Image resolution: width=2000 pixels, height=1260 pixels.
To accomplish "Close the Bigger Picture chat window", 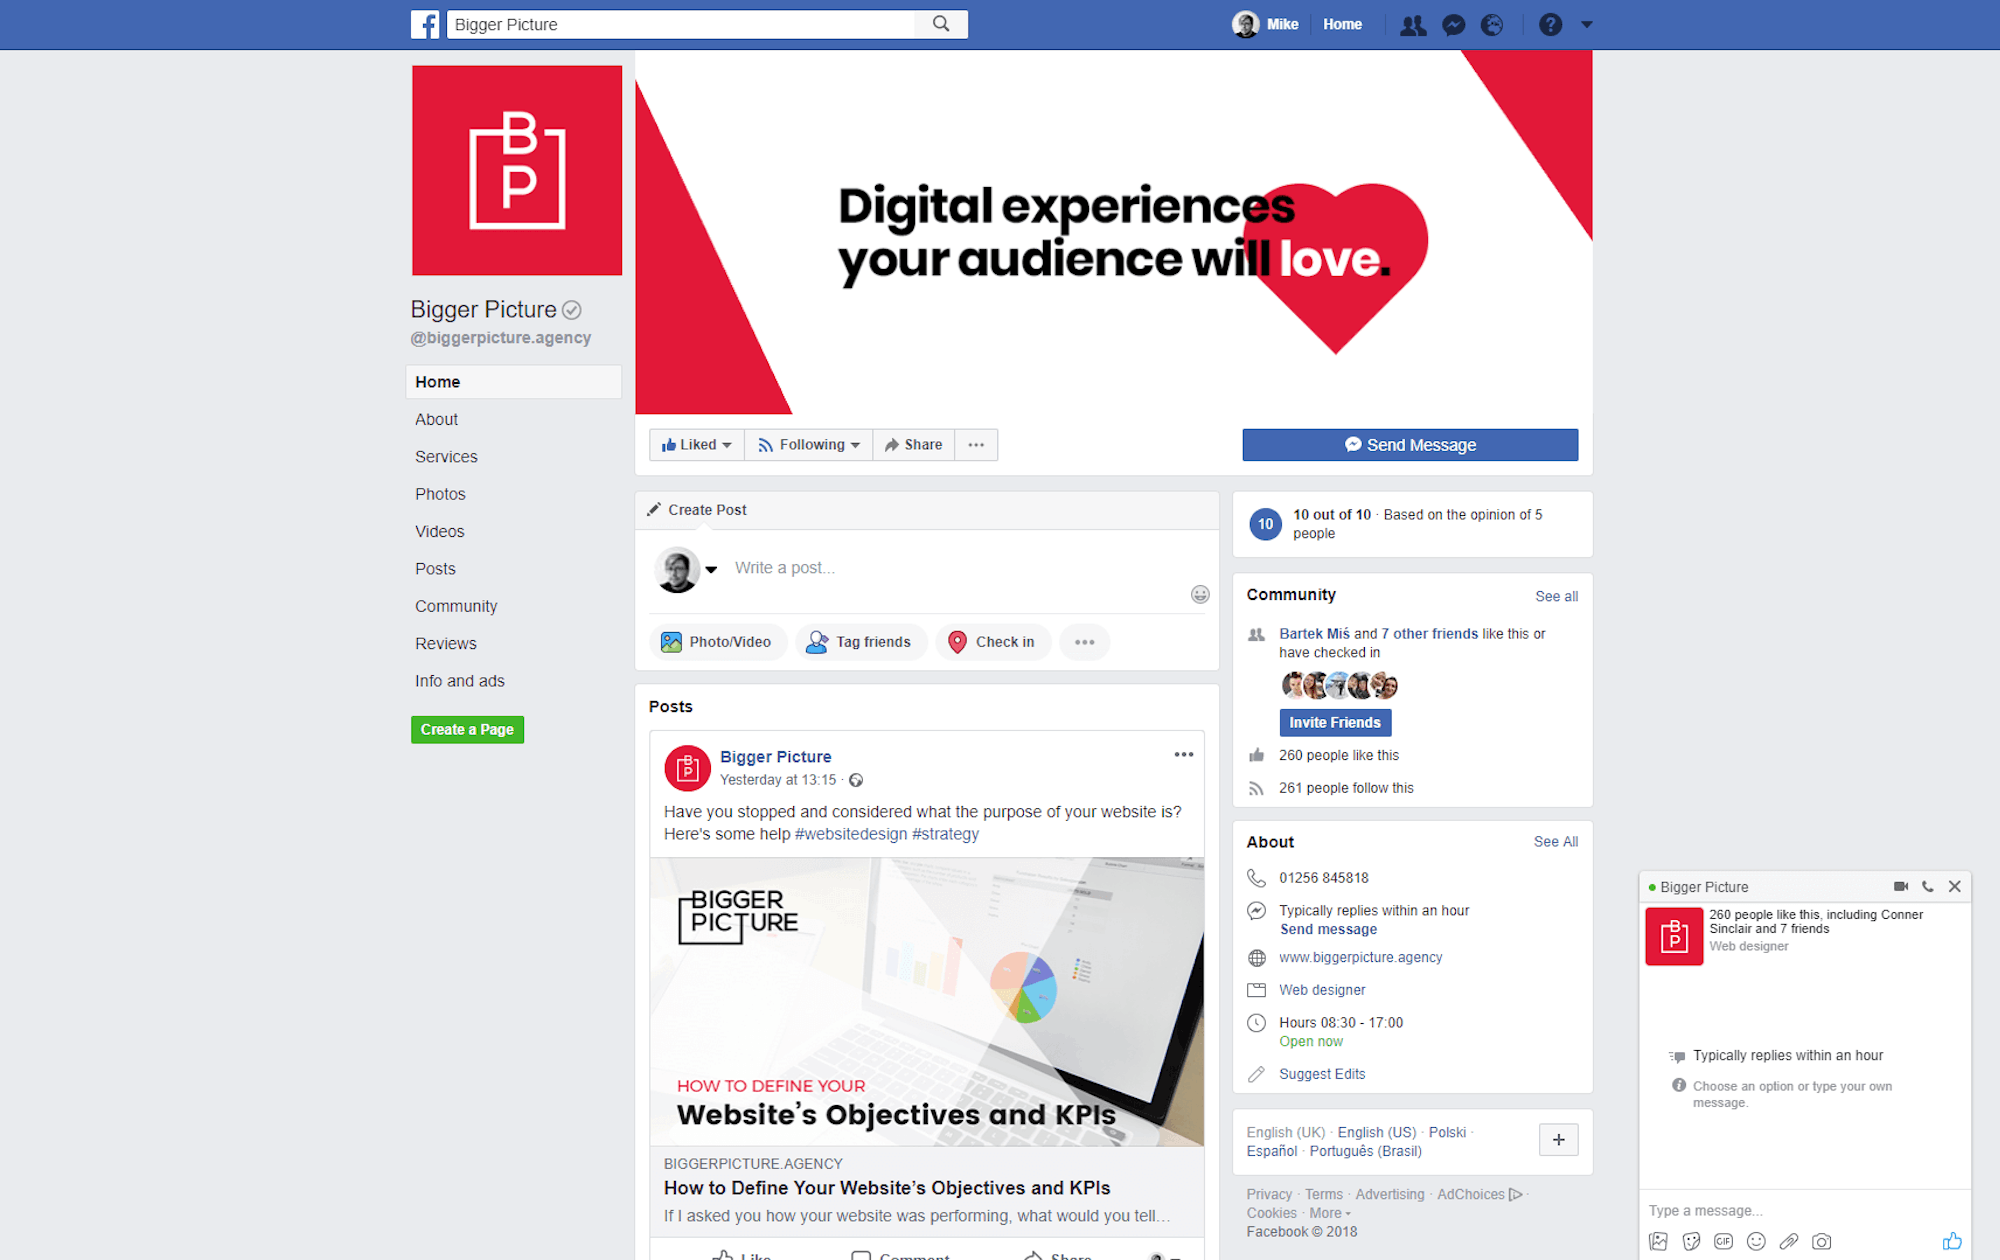I will click(1955, 887).
